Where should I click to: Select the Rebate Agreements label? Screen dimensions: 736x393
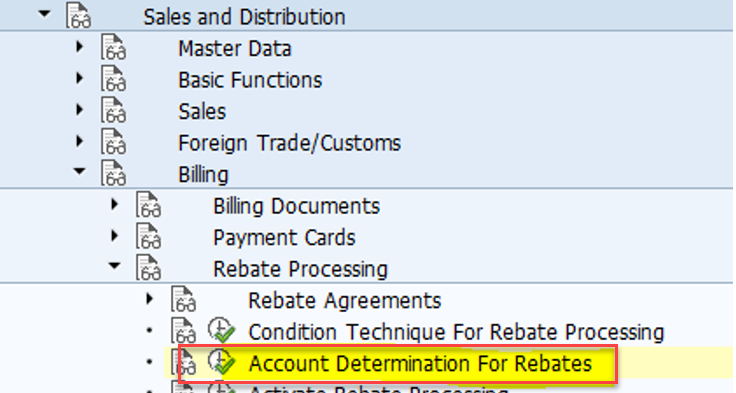[345, 301]
